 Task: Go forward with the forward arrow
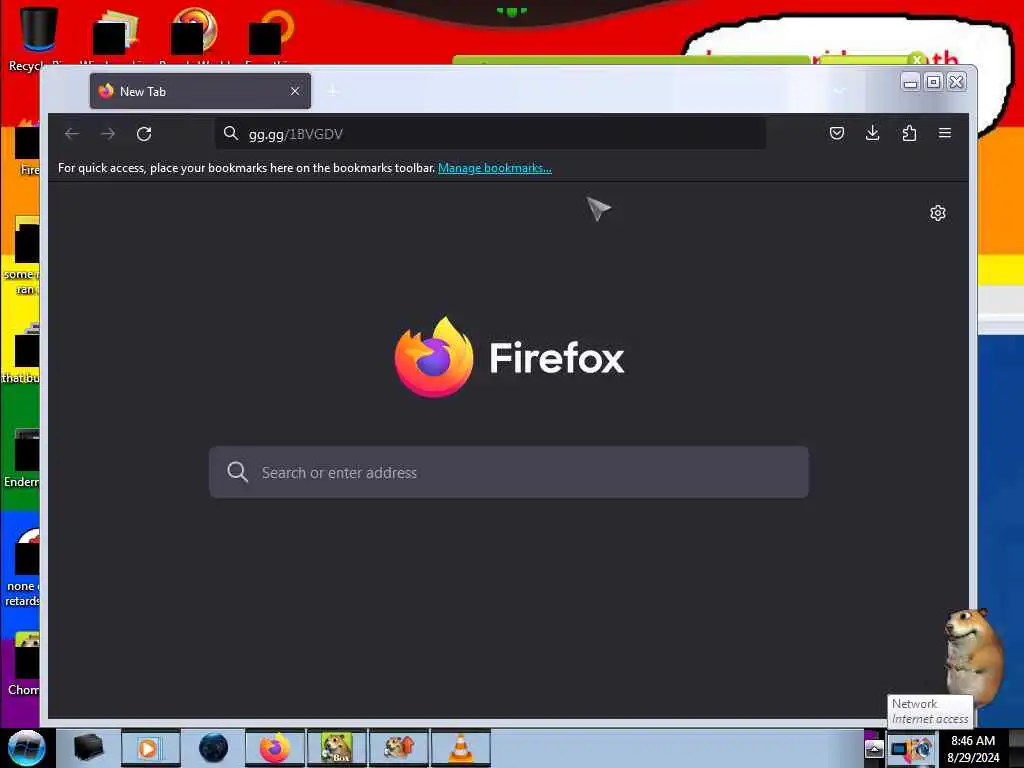click(x=108, y=134)
